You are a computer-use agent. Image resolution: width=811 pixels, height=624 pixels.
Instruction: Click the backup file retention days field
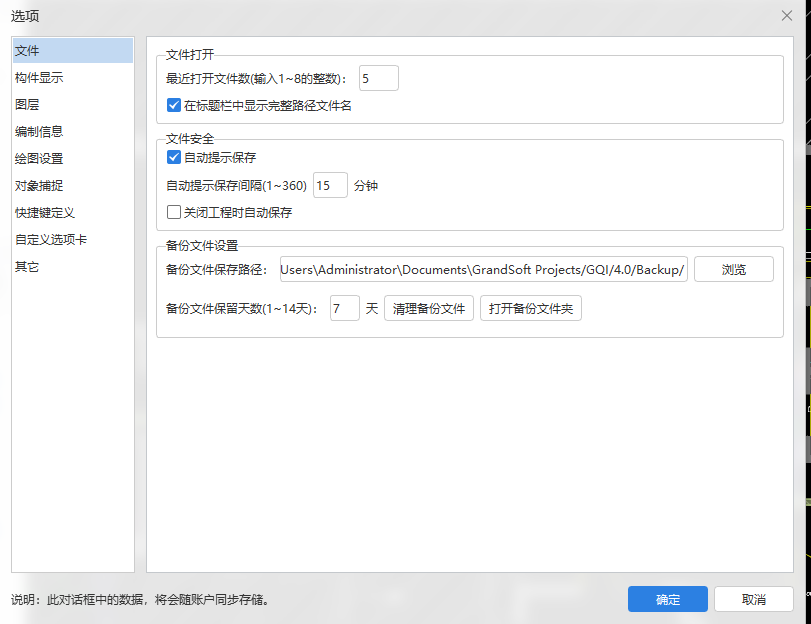[x=344, y=308]
